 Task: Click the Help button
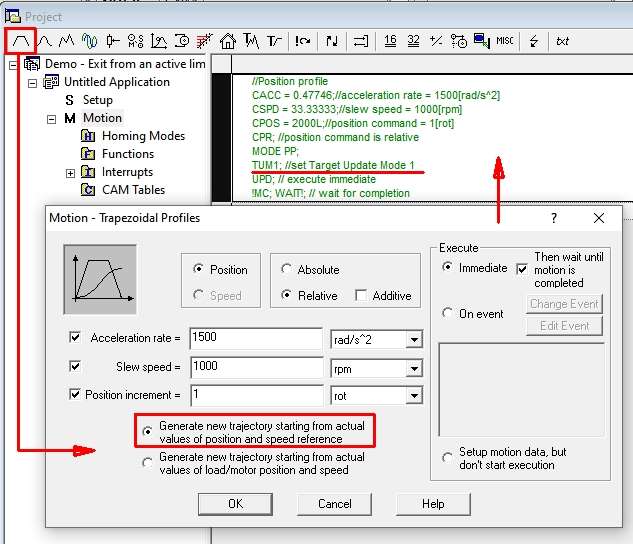[x=433, y=504]
